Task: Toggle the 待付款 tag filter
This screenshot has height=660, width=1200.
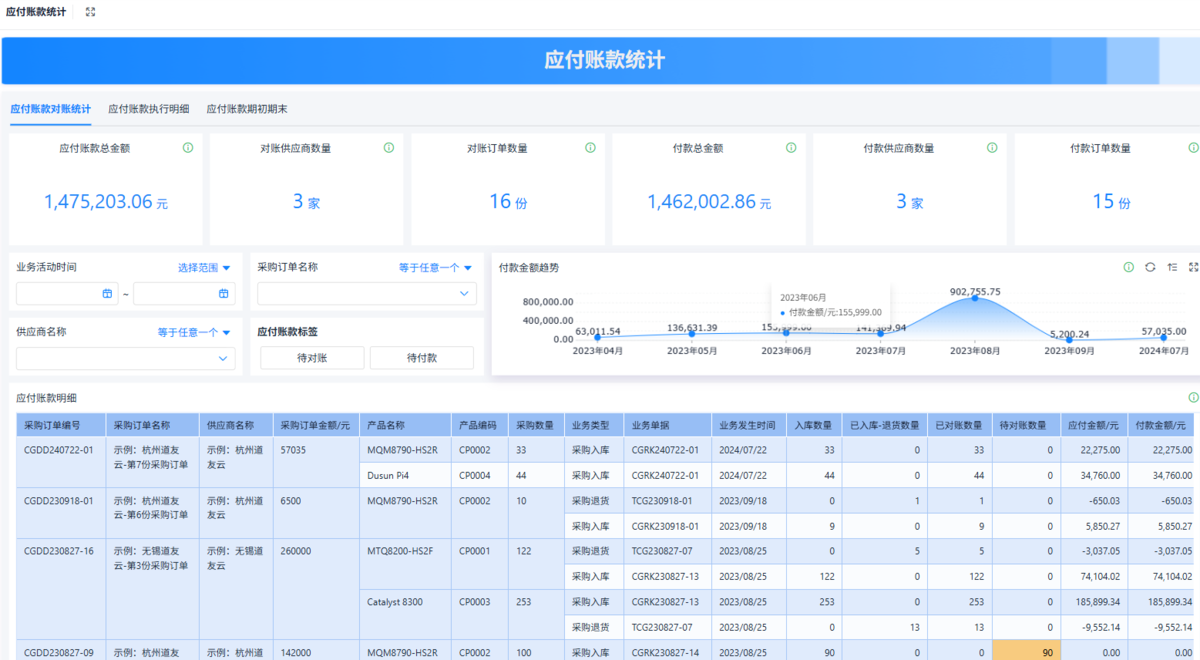Action: (421, 358)
